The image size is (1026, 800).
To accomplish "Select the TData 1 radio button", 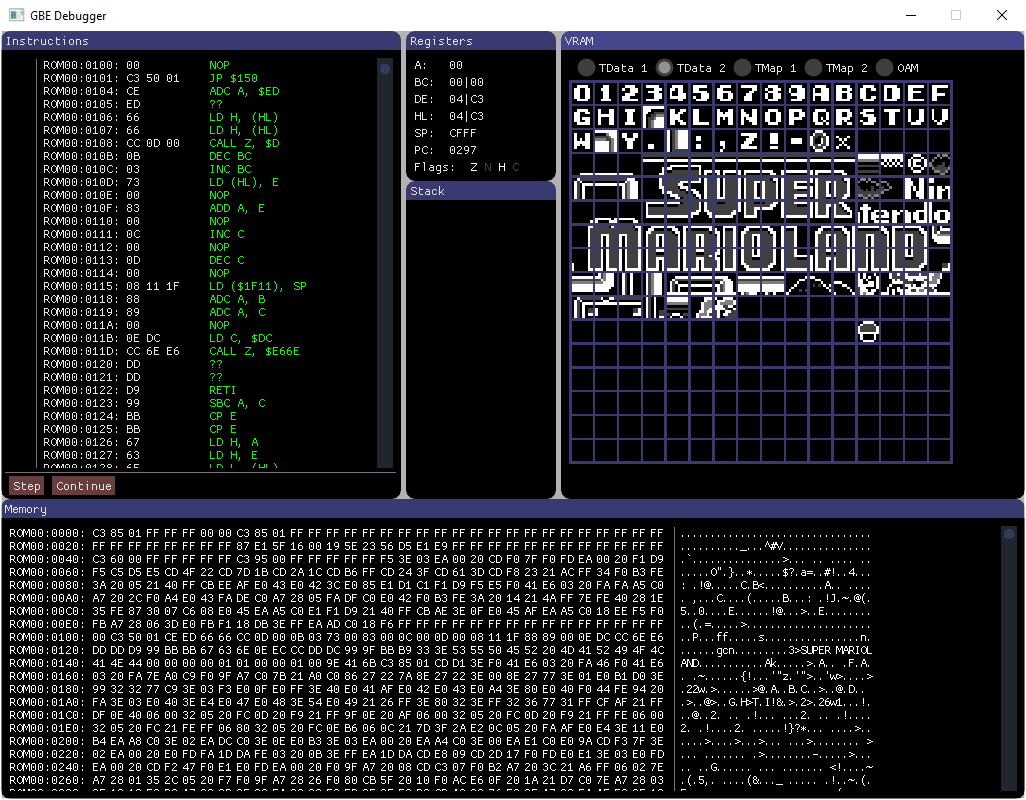I will click(586, 68).
